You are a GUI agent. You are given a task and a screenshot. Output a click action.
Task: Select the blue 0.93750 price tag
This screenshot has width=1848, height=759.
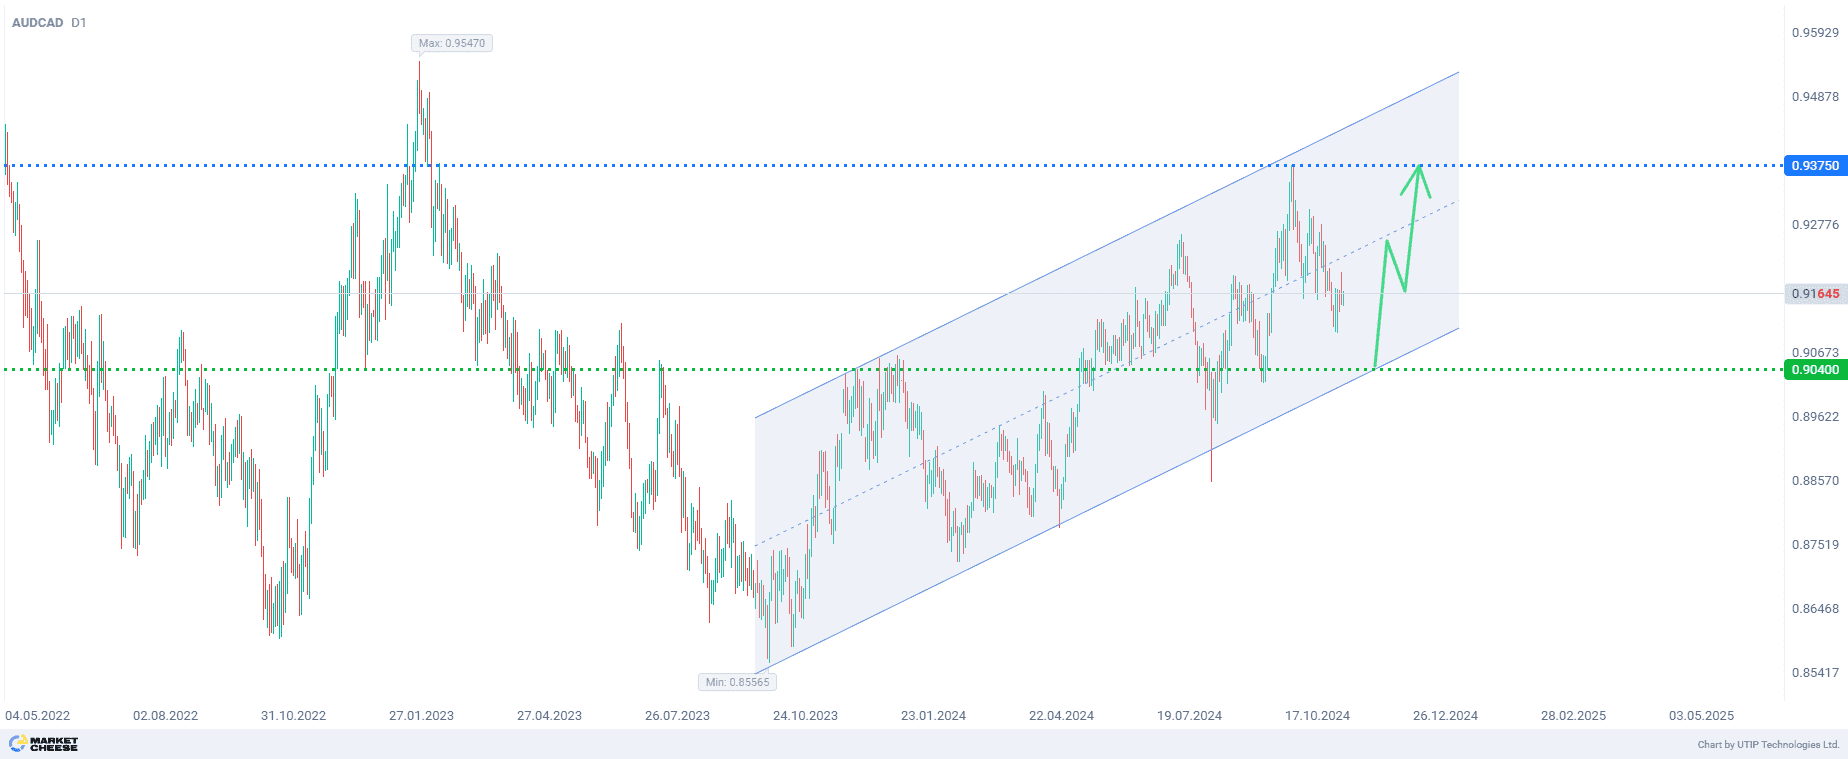tap(1814, 166)
